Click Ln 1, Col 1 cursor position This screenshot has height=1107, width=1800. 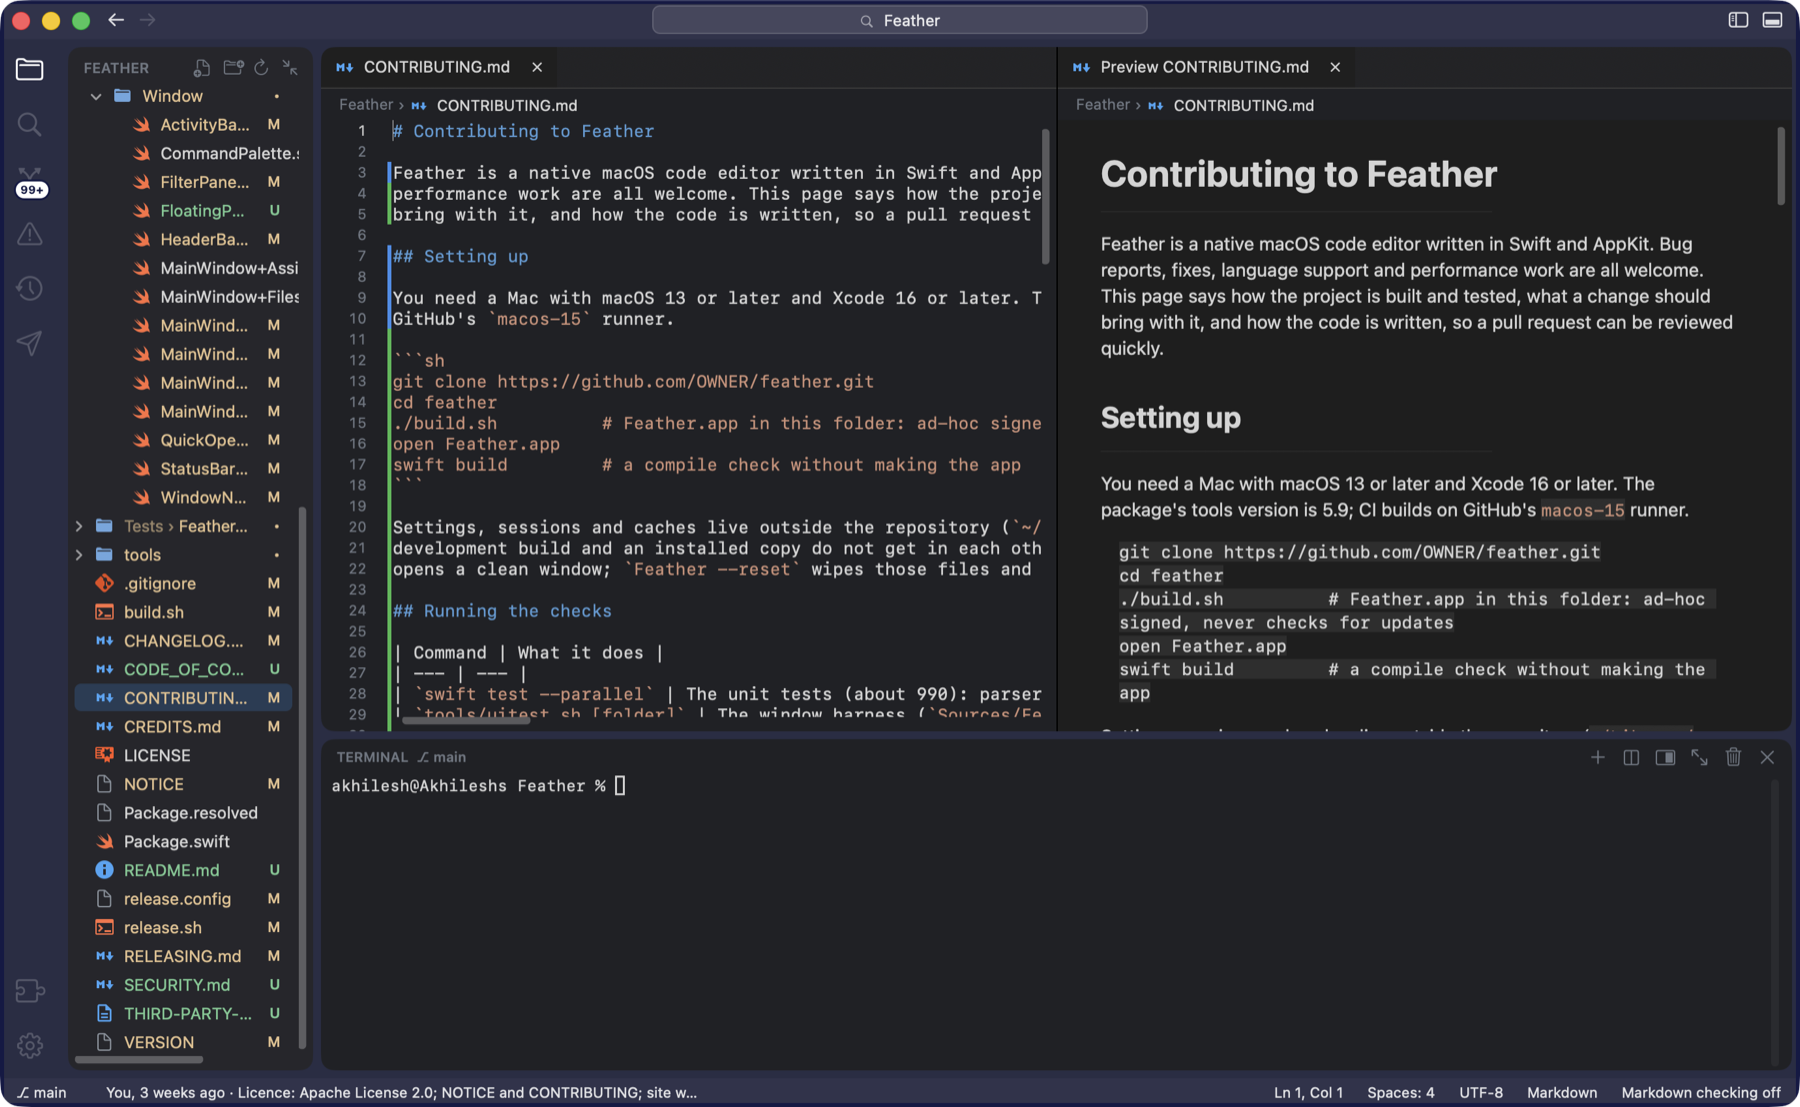tap(1308, 1092)
